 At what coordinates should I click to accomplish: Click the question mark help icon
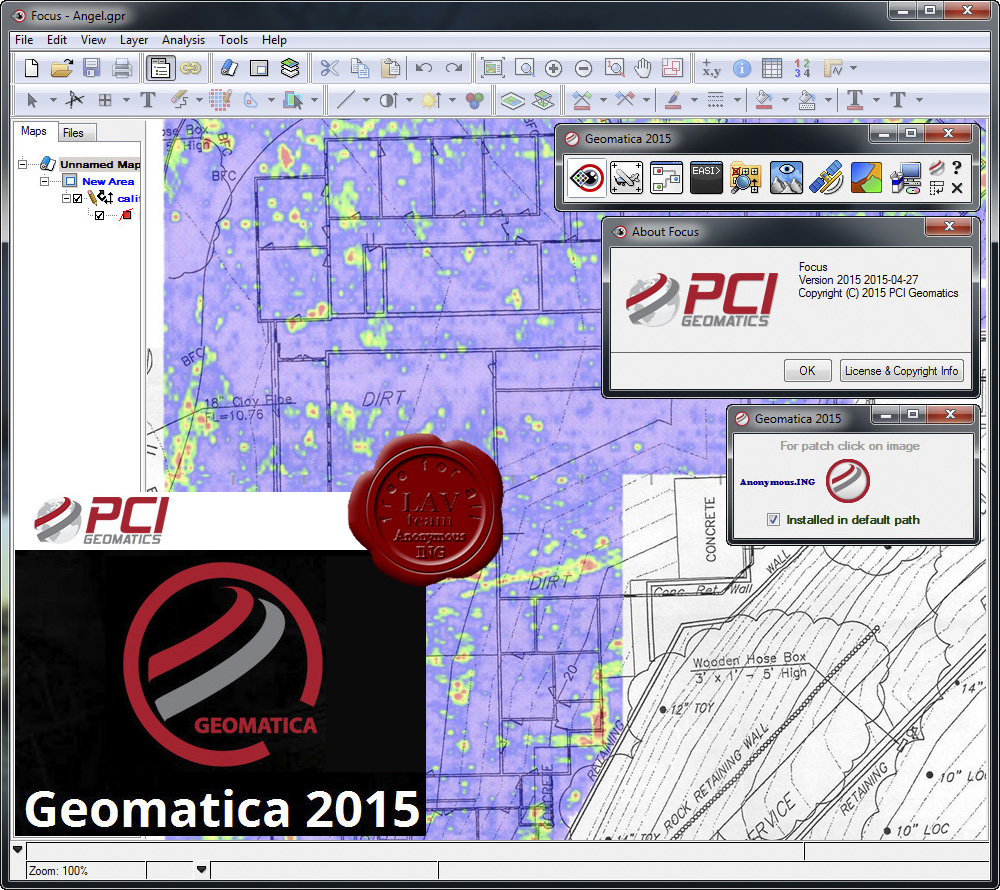(957, 168)
